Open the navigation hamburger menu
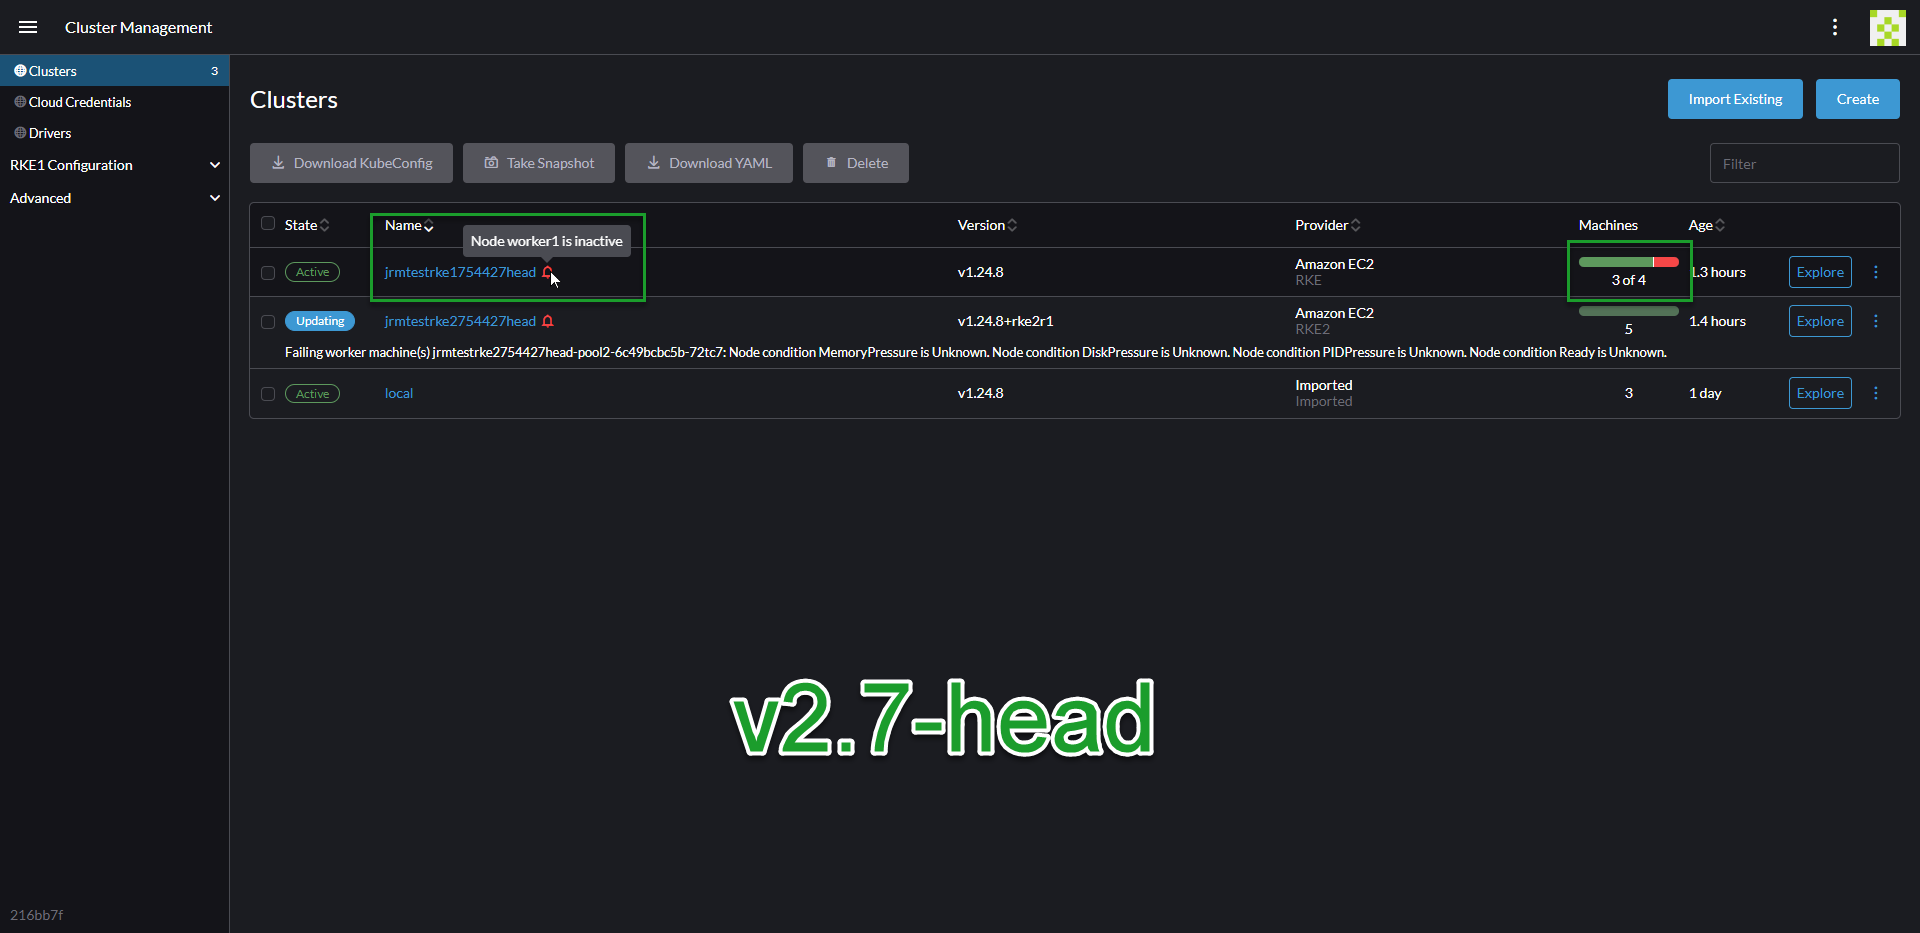Screen dimensions: 1920x933 (x=27, y=27)
